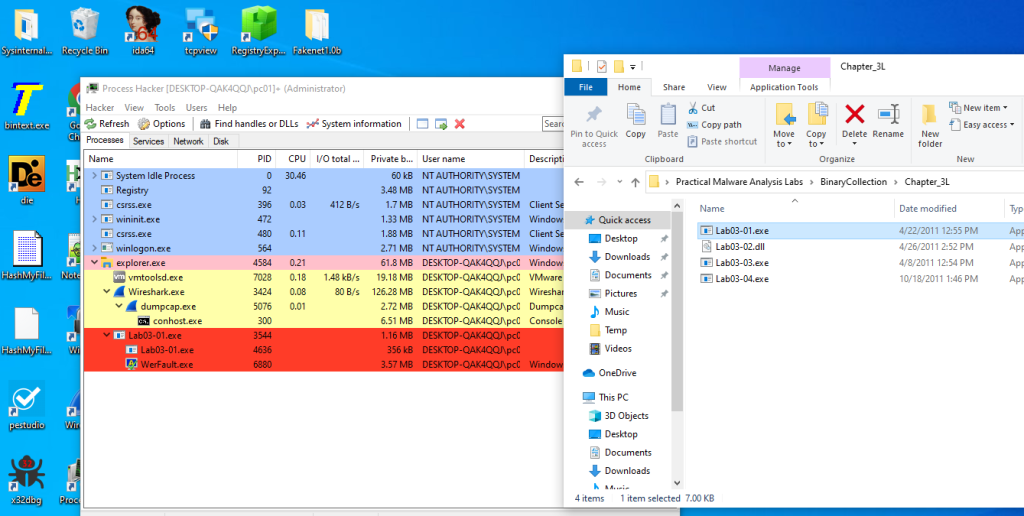The image size is (1024, 516).
Task: Switch to the Disk tab
Action: [x=221, y=141]
